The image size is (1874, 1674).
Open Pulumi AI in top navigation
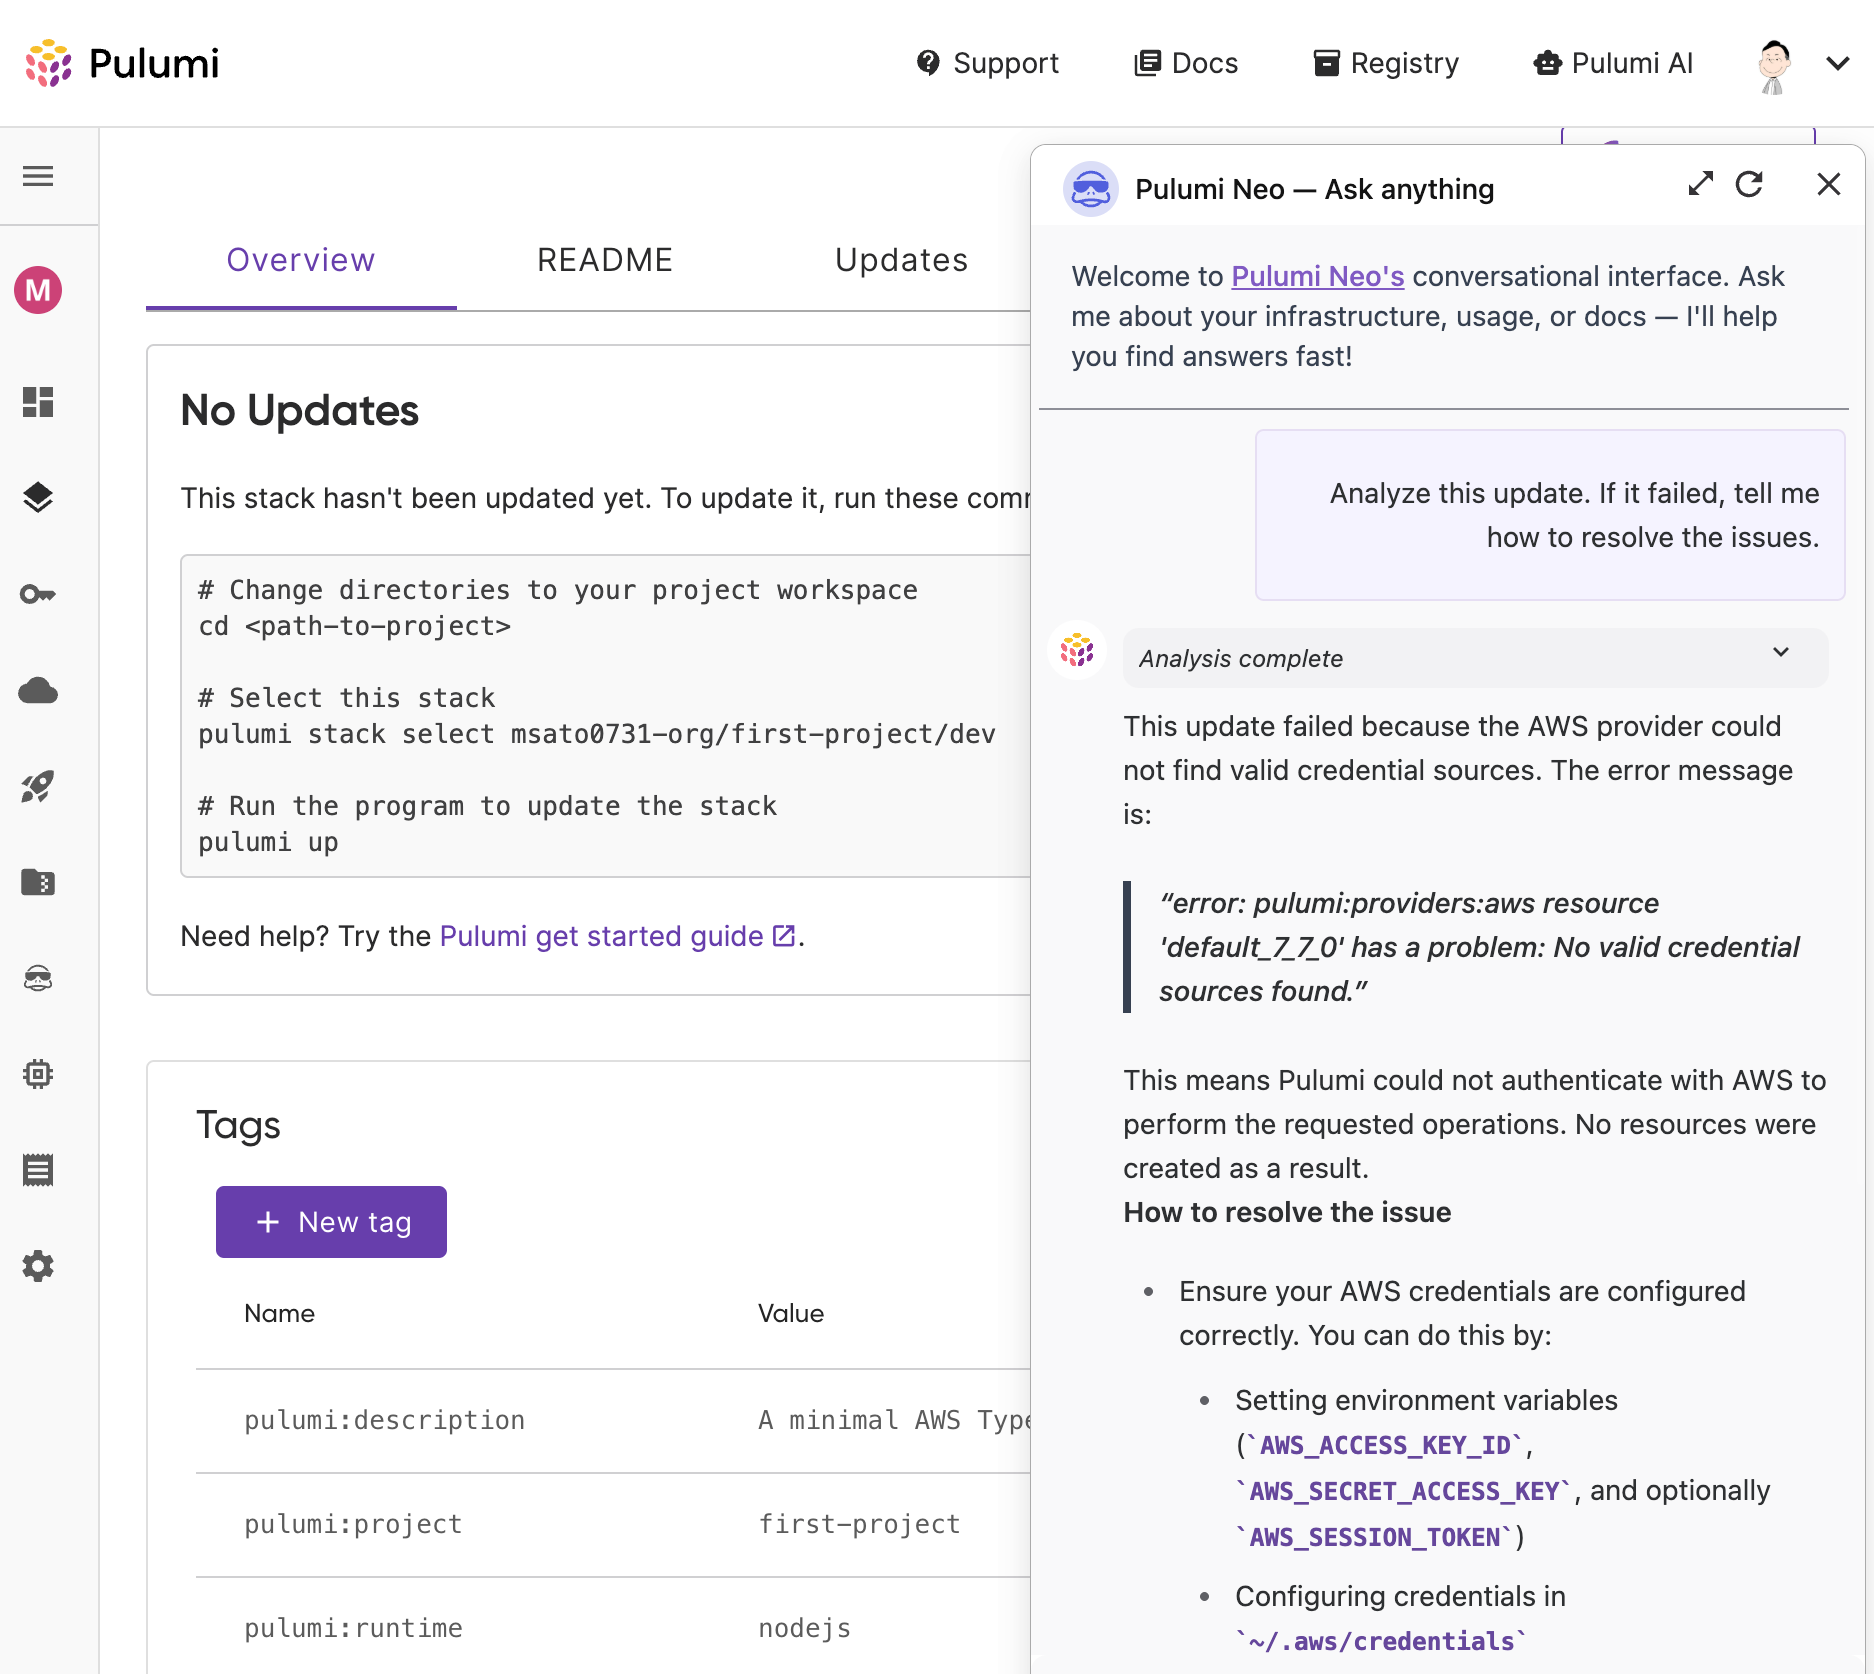coord(1613,63)
